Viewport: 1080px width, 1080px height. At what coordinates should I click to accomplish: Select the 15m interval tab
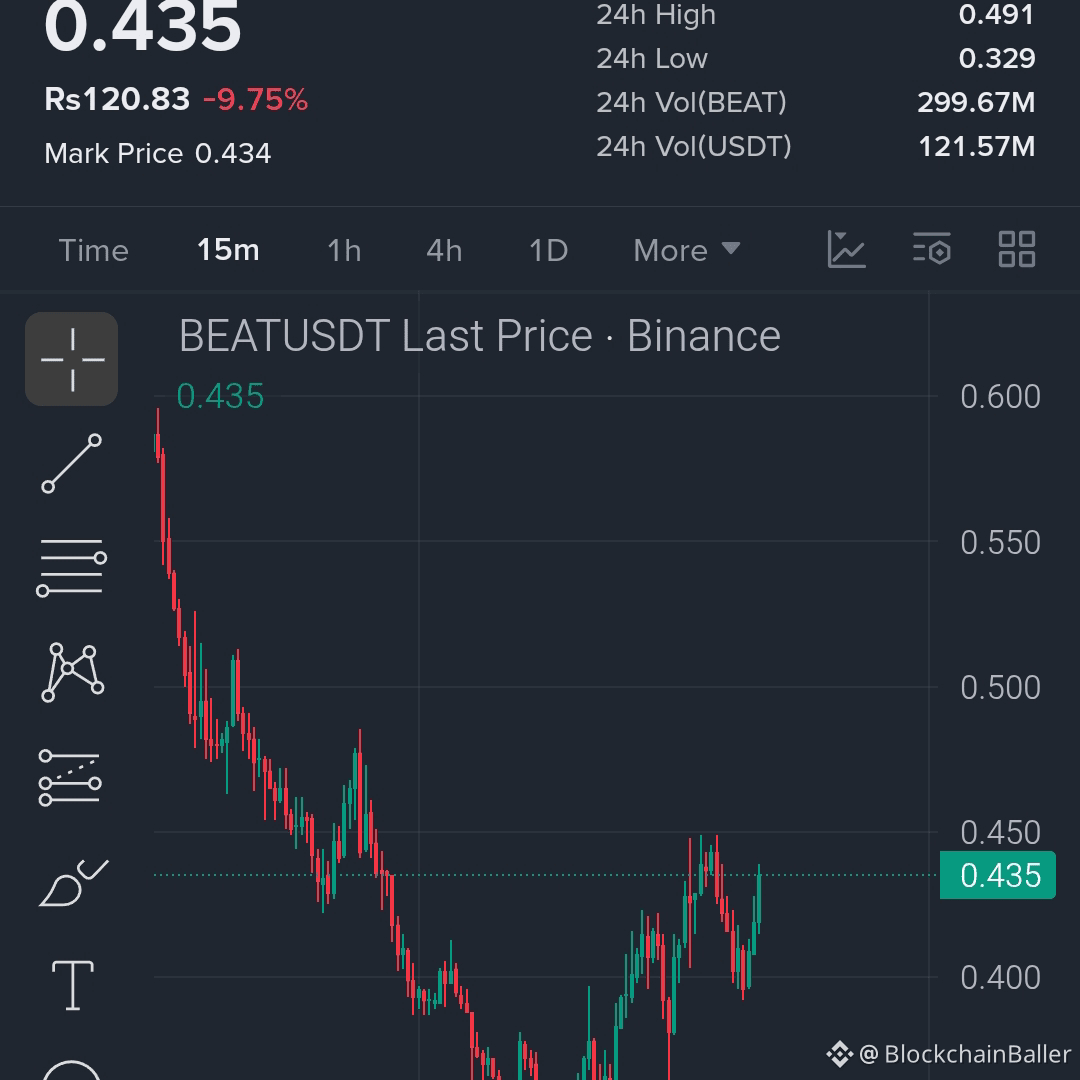[228, 250]
